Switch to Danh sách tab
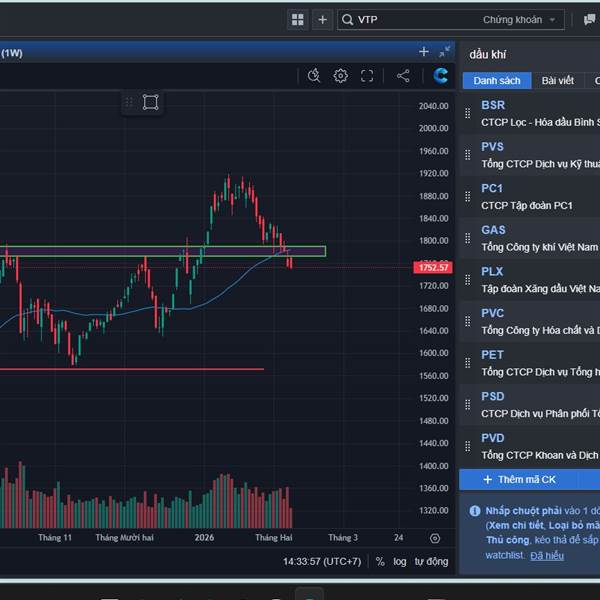Screen dimensions: 600x600 click(497, 80)
